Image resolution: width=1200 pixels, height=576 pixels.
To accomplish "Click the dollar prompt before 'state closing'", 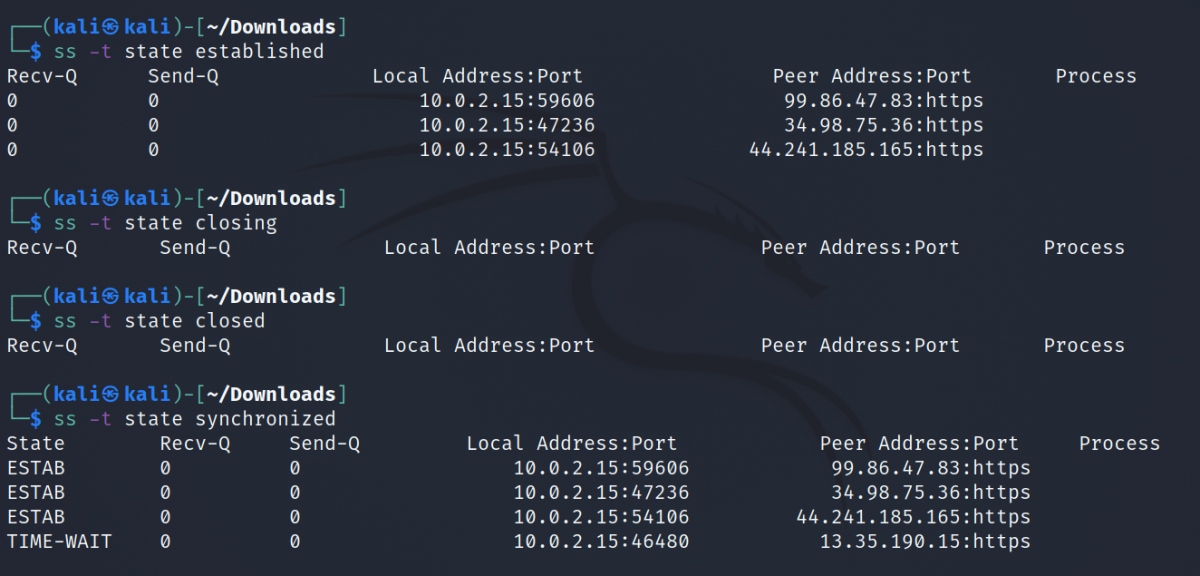I will (x=36, y=222).
